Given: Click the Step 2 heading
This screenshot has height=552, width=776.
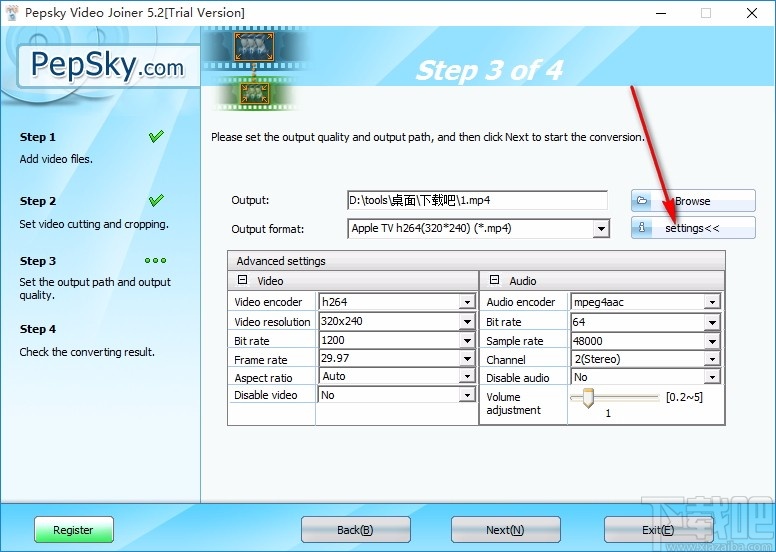Looking at the screenshot, I should [38, 201].
